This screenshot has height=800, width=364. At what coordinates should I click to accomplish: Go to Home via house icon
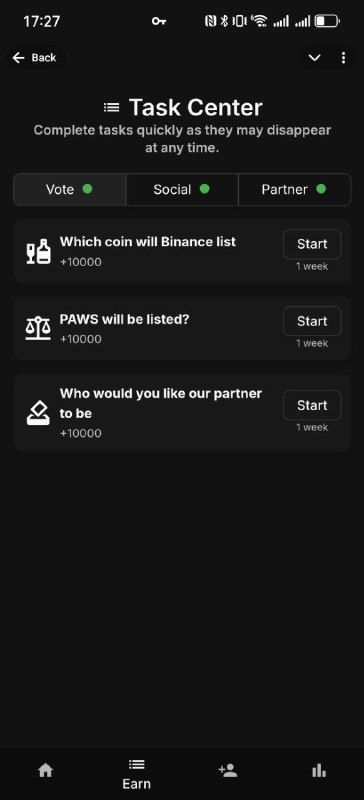[45, 770]
